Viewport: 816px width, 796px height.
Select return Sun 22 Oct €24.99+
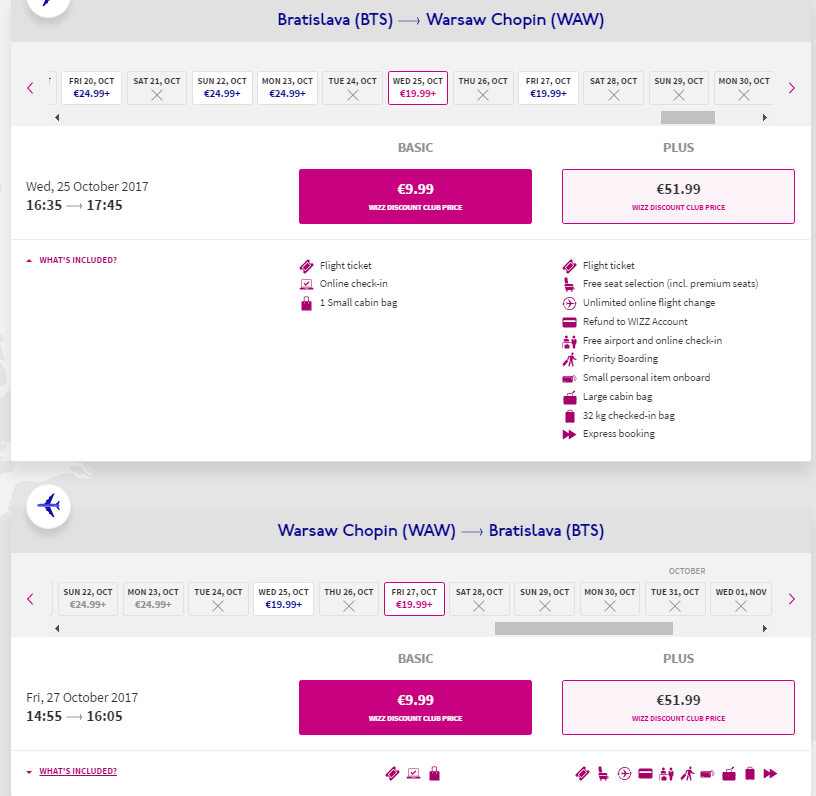coord(88,599)
